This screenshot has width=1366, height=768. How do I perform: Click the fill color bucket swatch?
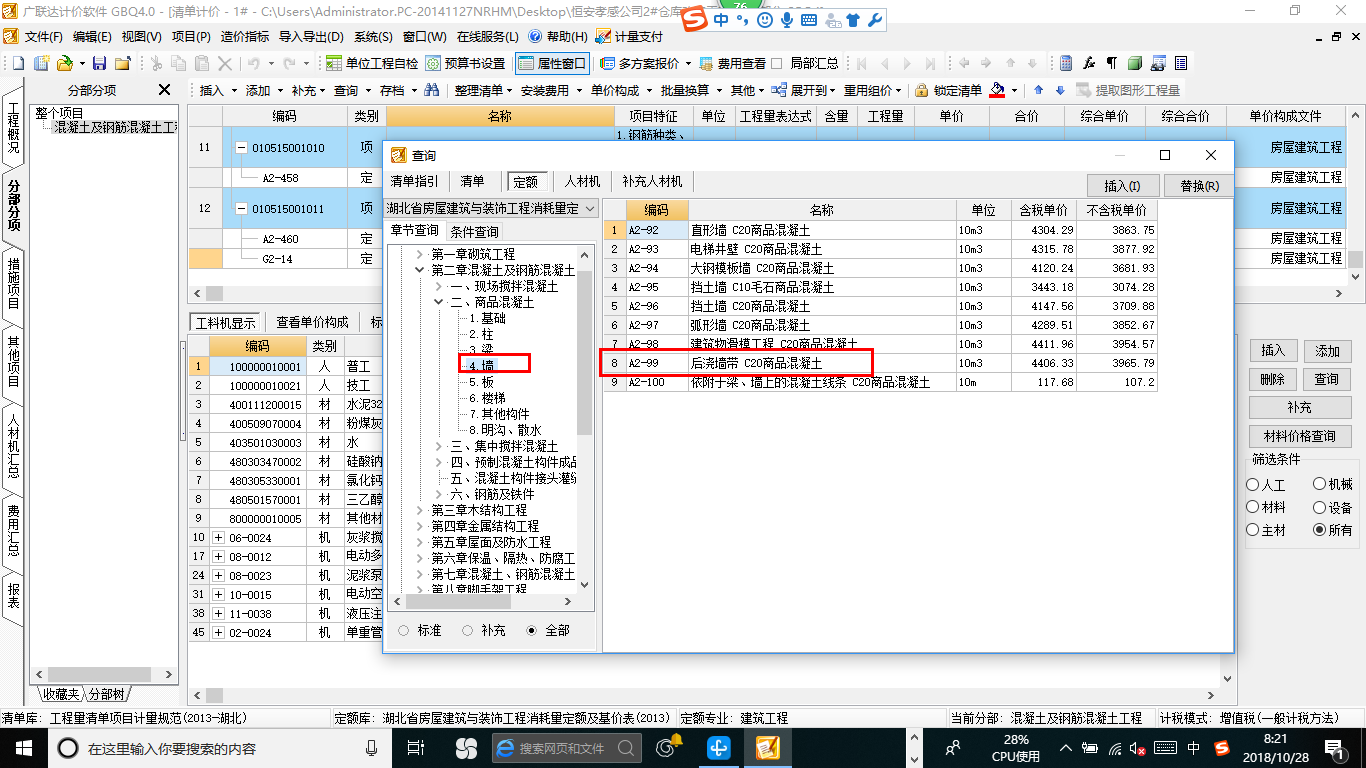click(x=997, y=90)
